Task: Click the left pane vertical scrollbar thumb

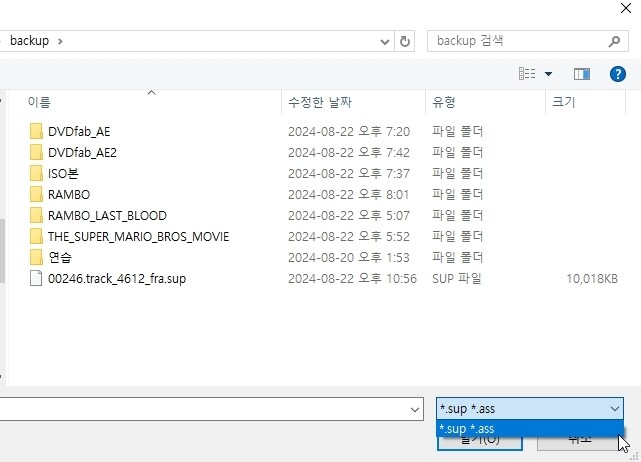Action: coord(2,251)
